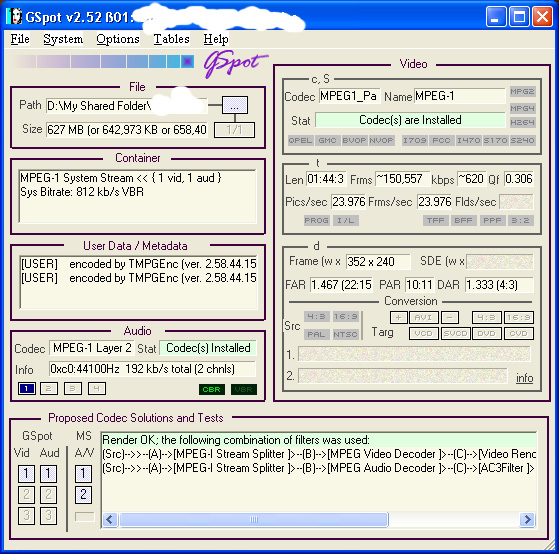
Task: Select audio stream 1 button
Action: pos(27,389)
